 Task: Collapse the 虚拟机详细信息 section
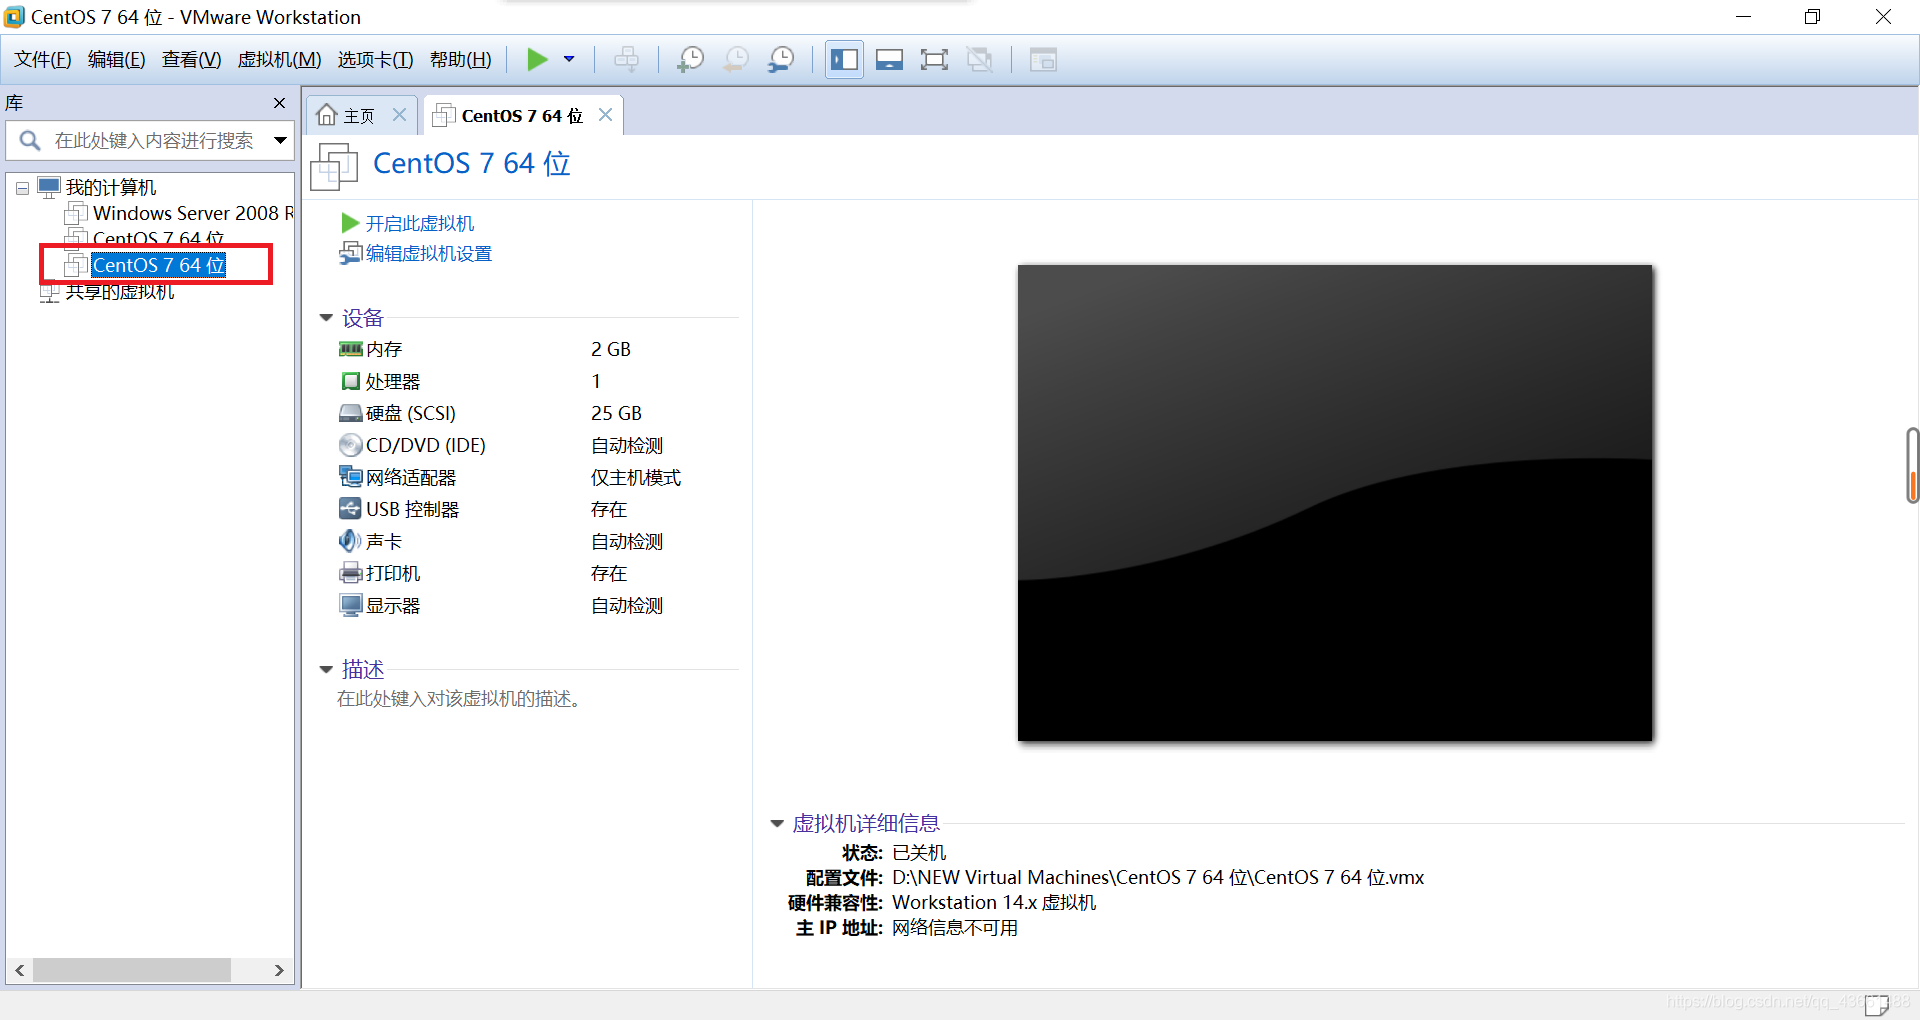click(777, 824)
